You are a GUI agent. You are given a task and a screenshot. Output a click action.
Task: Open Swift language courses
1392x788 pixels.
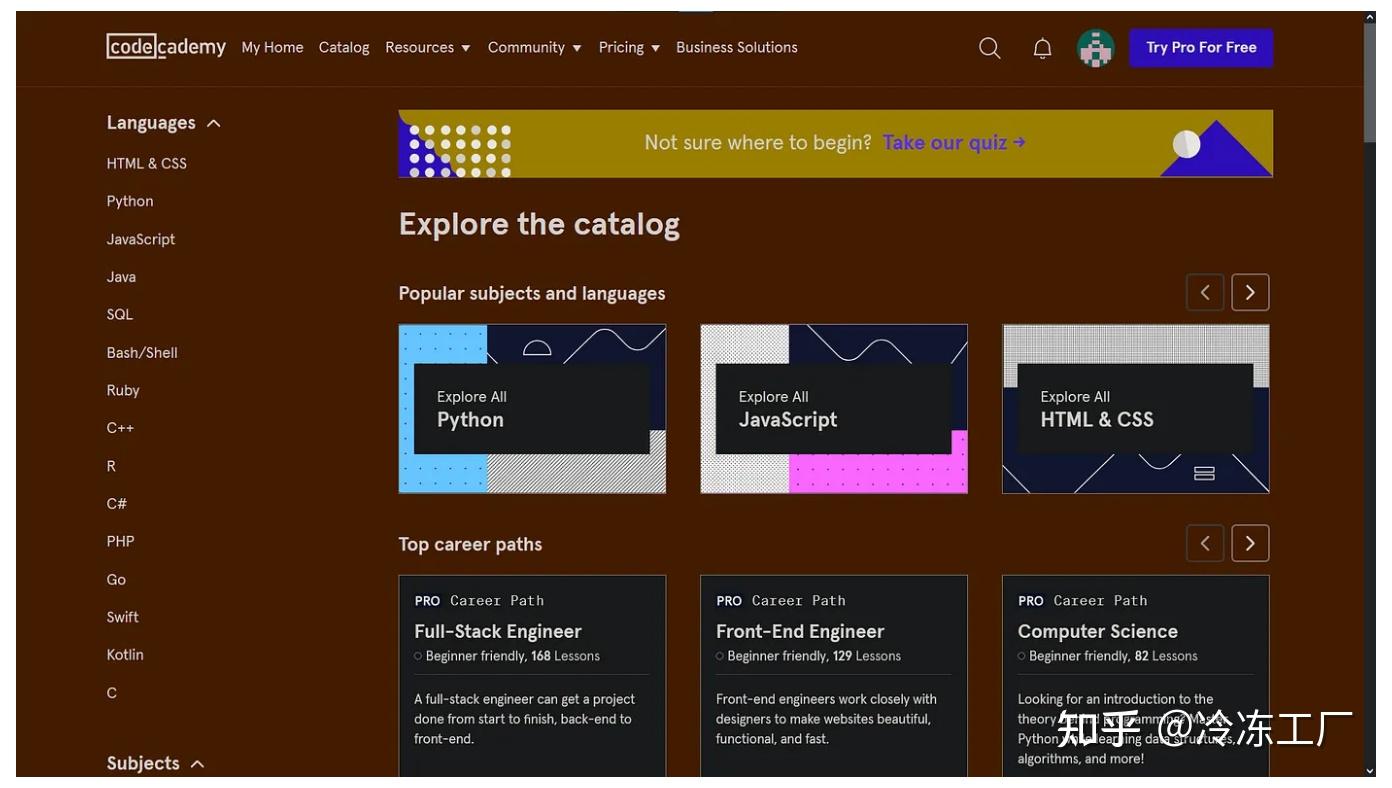tap(123, 617)
